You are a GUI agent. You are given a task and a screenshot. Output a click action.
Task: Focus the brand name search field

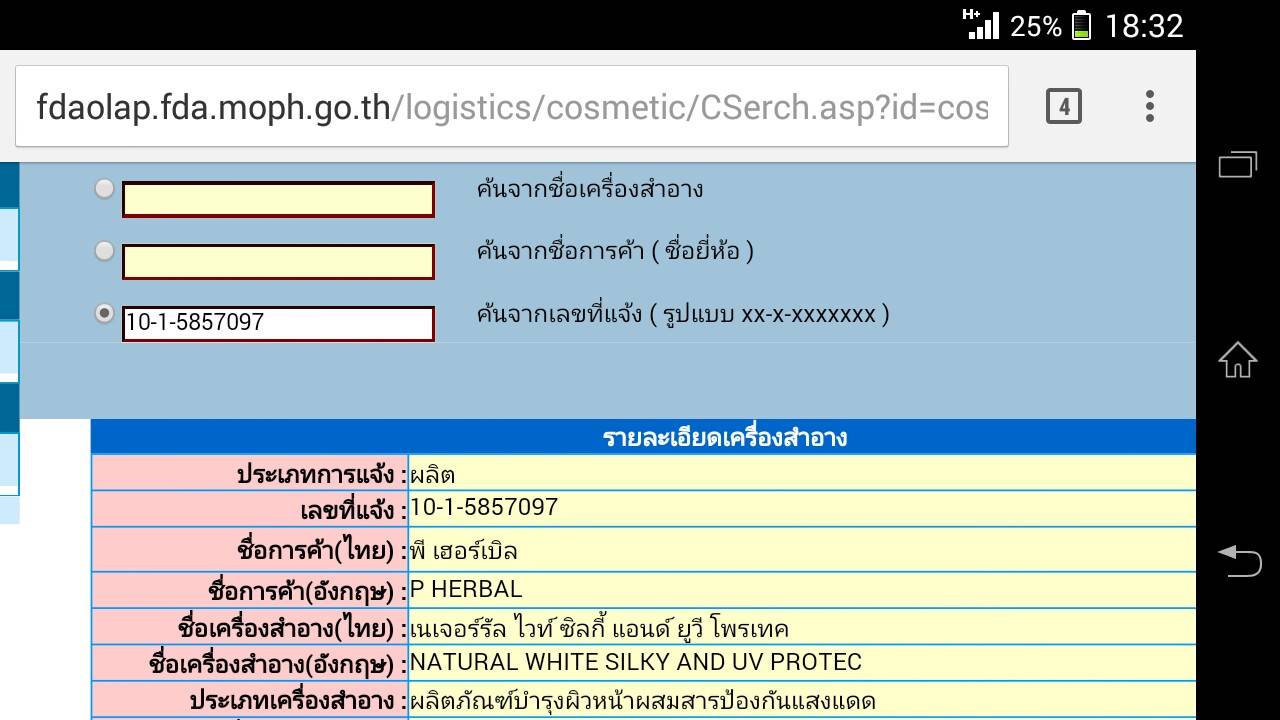(278, 261)
